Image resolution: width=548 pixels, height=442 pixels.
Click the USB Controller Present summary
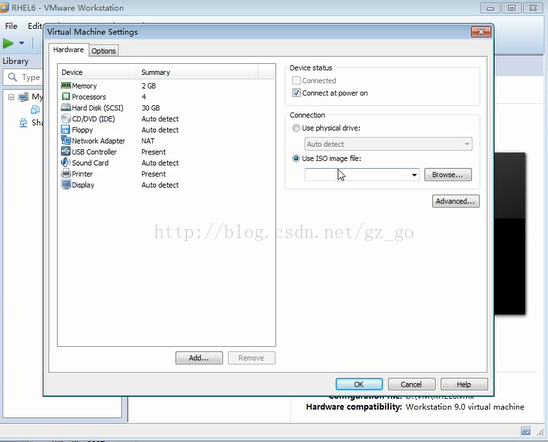[153, 152]
